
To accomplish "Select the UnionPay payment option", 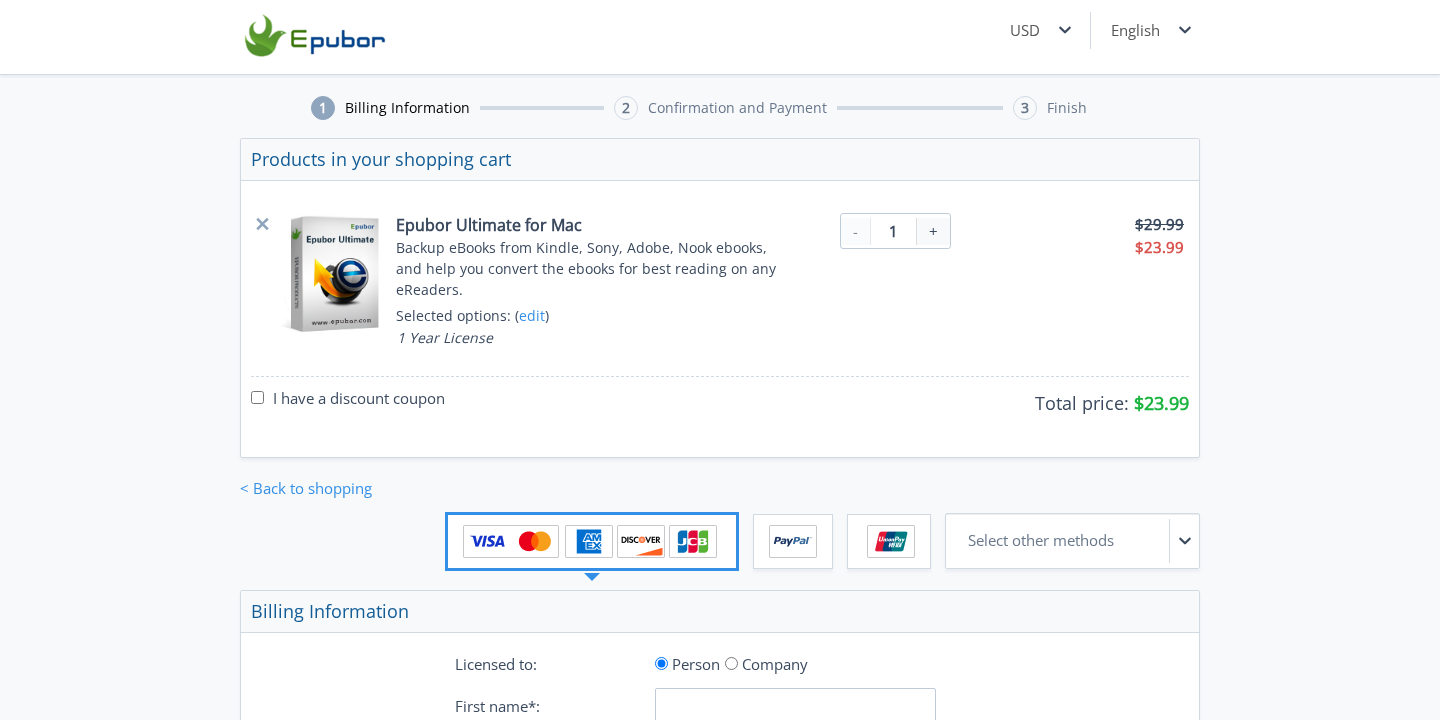I will tap(889, 541).
